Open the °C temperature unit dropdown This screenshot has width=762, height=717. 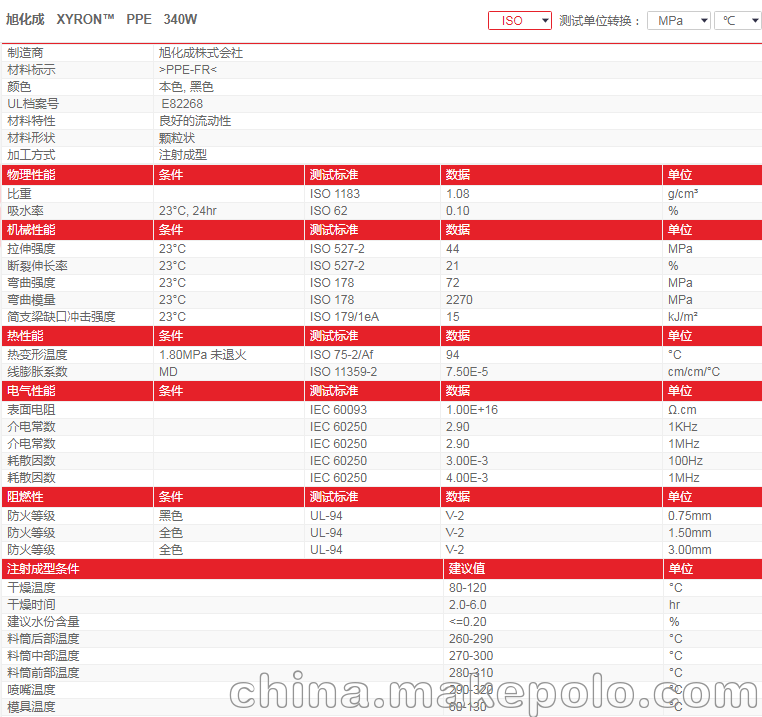[738, 20]
